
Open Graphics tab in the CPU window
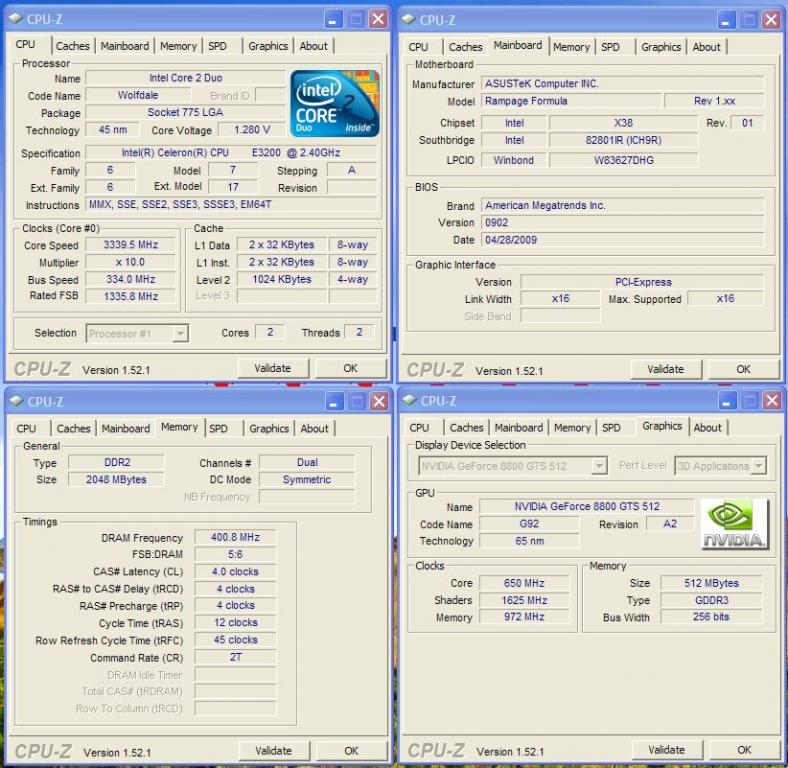(268, 46)
